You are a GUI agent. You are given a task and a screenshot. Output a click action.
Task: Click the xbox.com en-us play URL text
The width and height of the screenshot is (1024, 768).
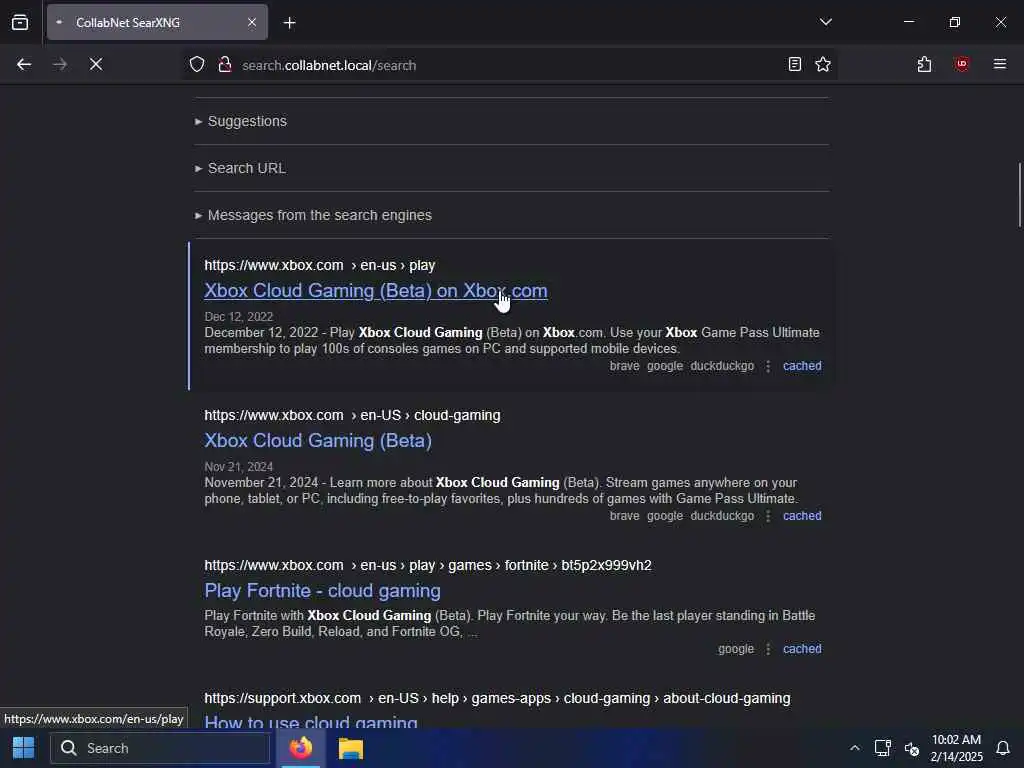[x=319, y=266]
